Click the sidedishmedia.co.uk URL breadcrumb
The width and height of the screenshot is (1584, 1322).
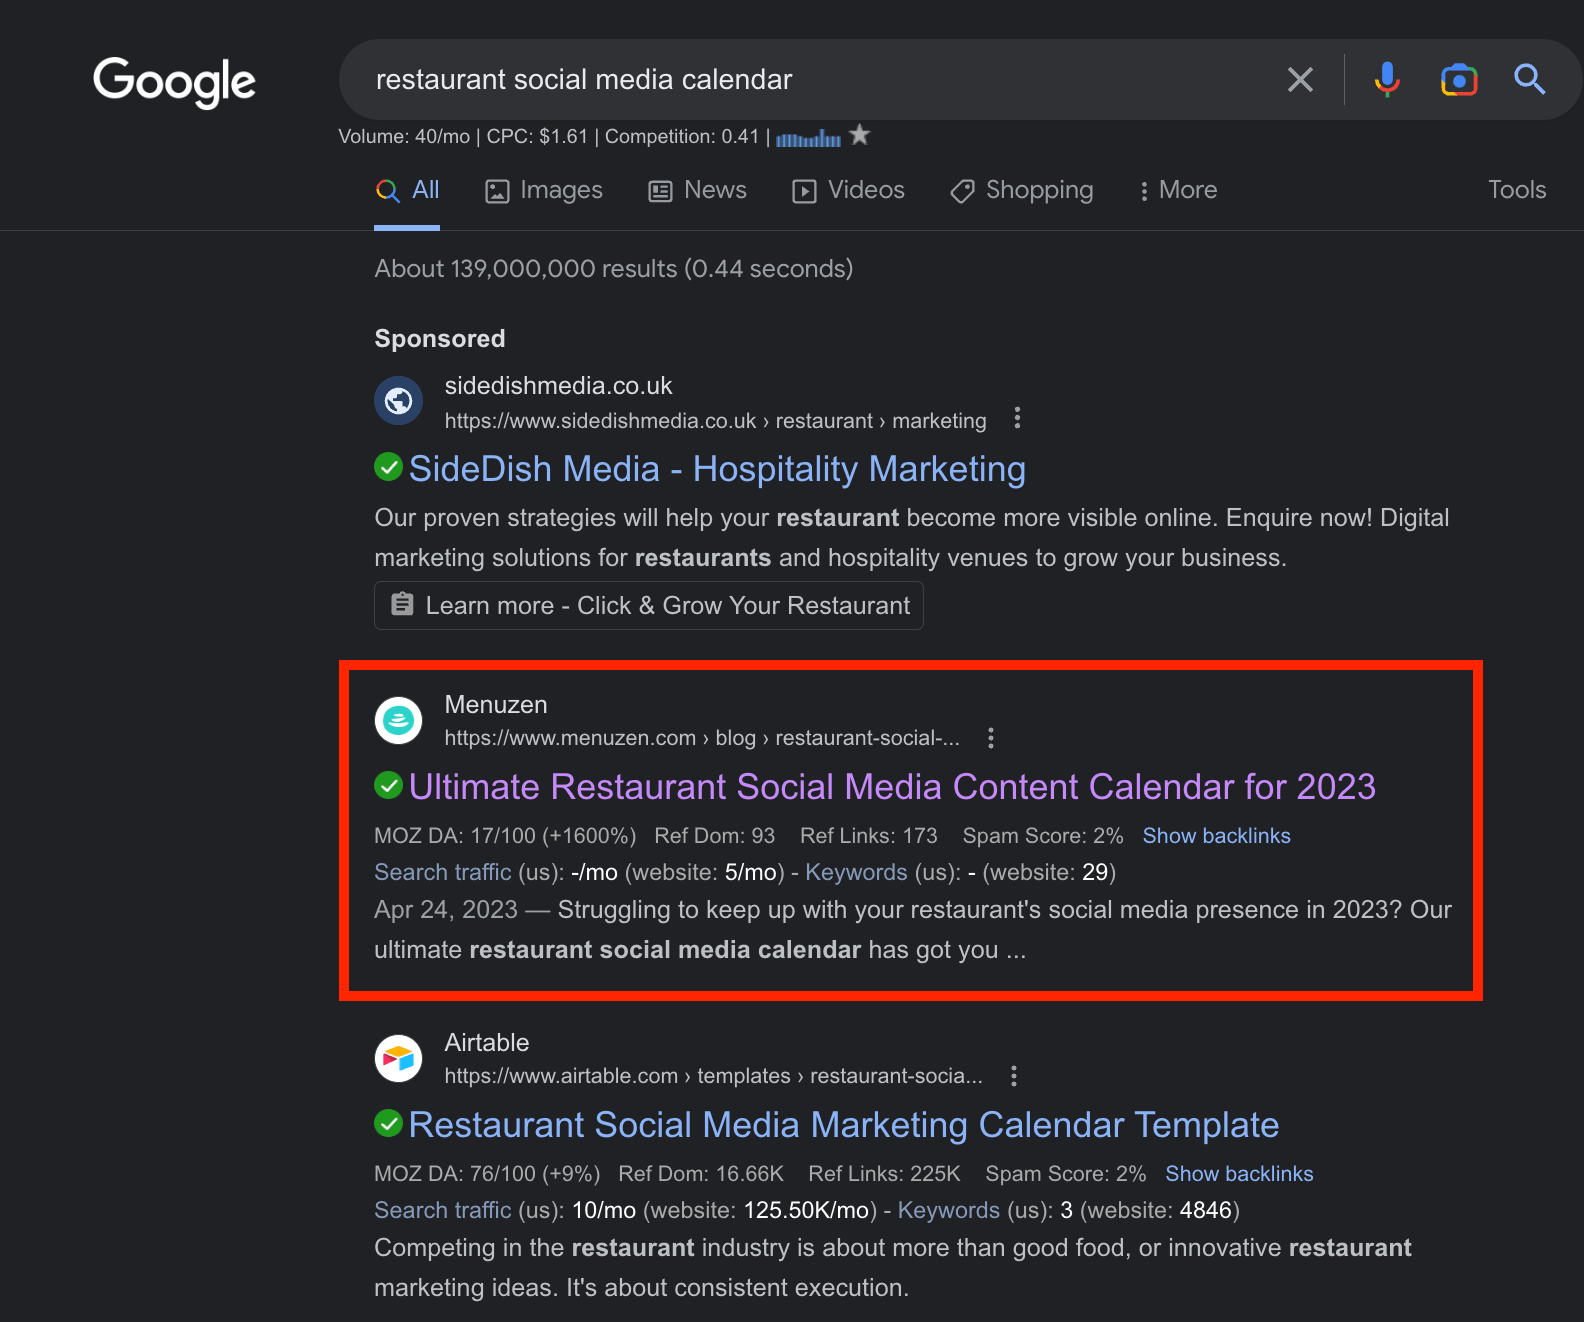click(x=715, y=421)
